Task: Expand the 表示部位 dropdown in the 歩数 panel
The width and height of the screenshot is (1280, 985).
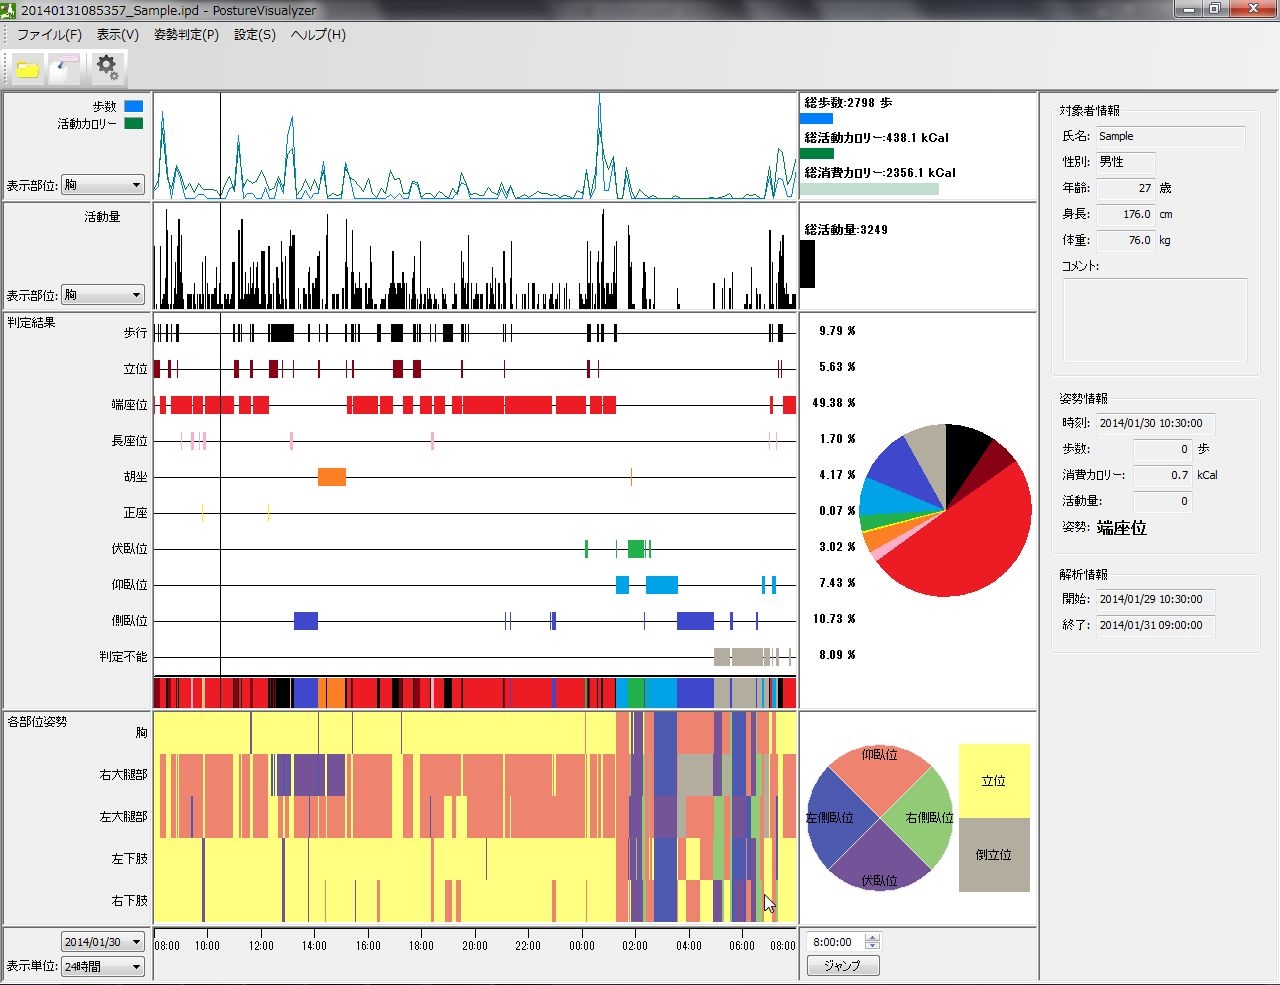Action: pyautogui.click(x=103, y=185)
